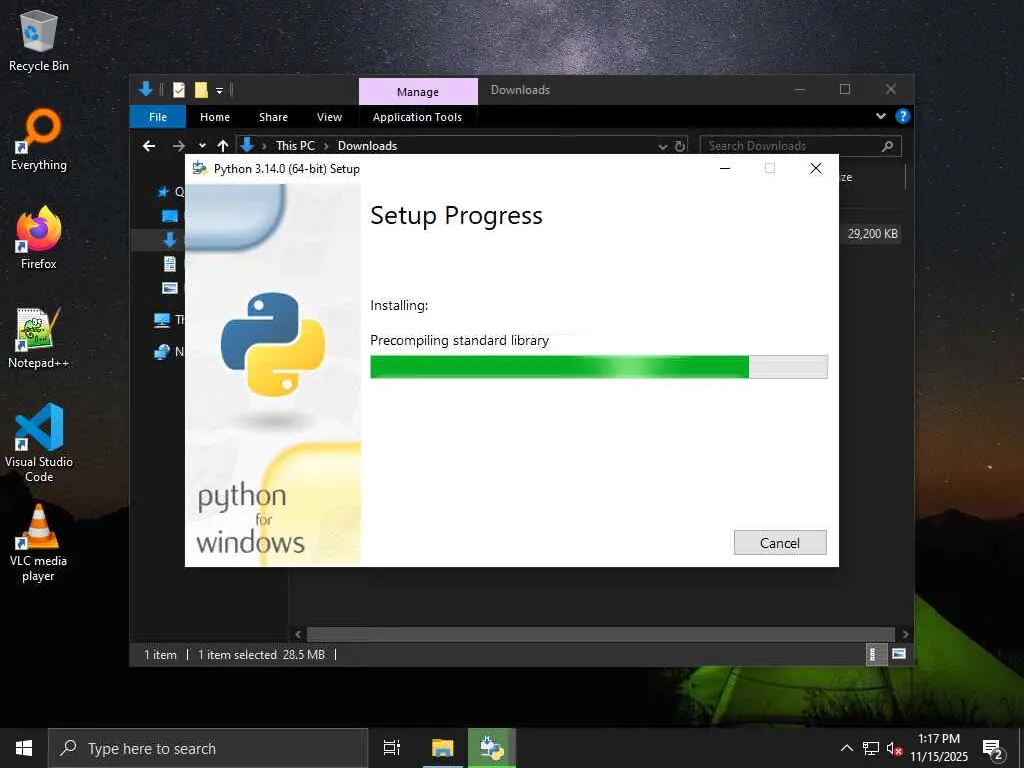This screenshot has height=768, width=1024.
Task: Open Task View from taskbar
Action: (x=392, y=748)
